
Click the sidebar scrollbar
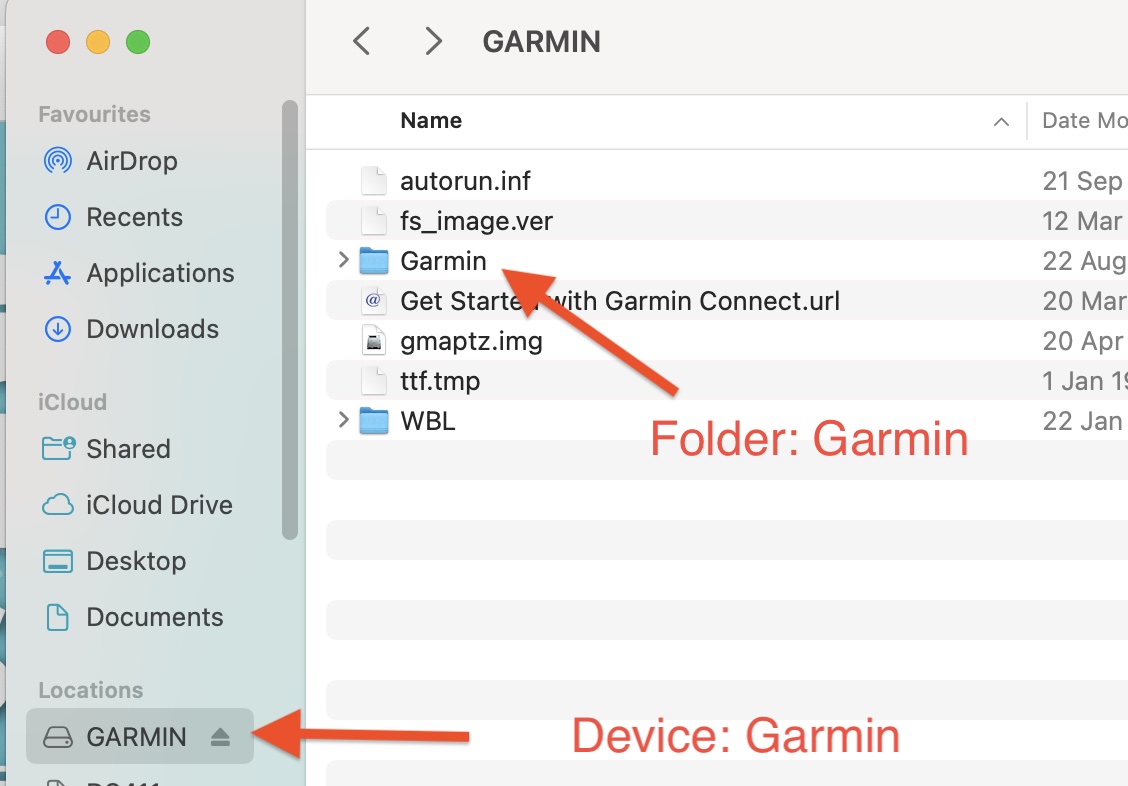pyautogui.click(x=290, y=320)
